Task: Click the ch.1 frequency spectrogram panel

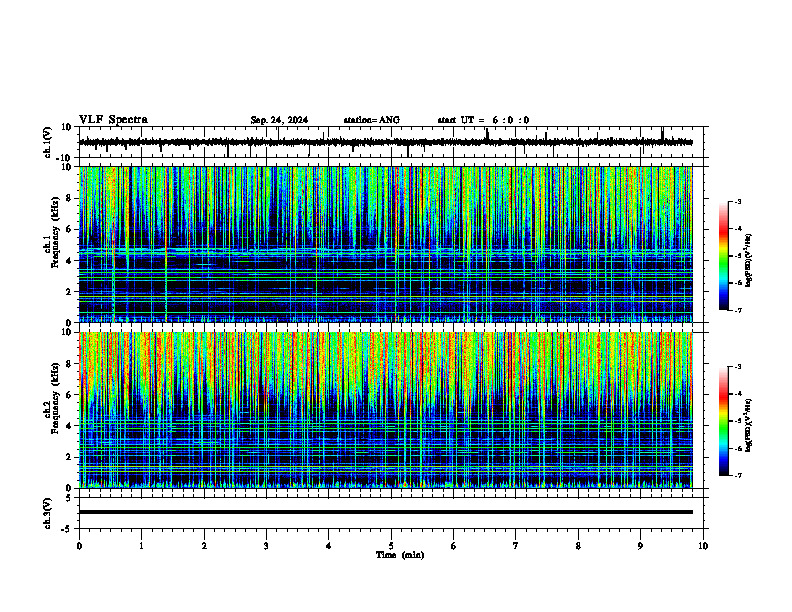Action: (x=386, y=244)
